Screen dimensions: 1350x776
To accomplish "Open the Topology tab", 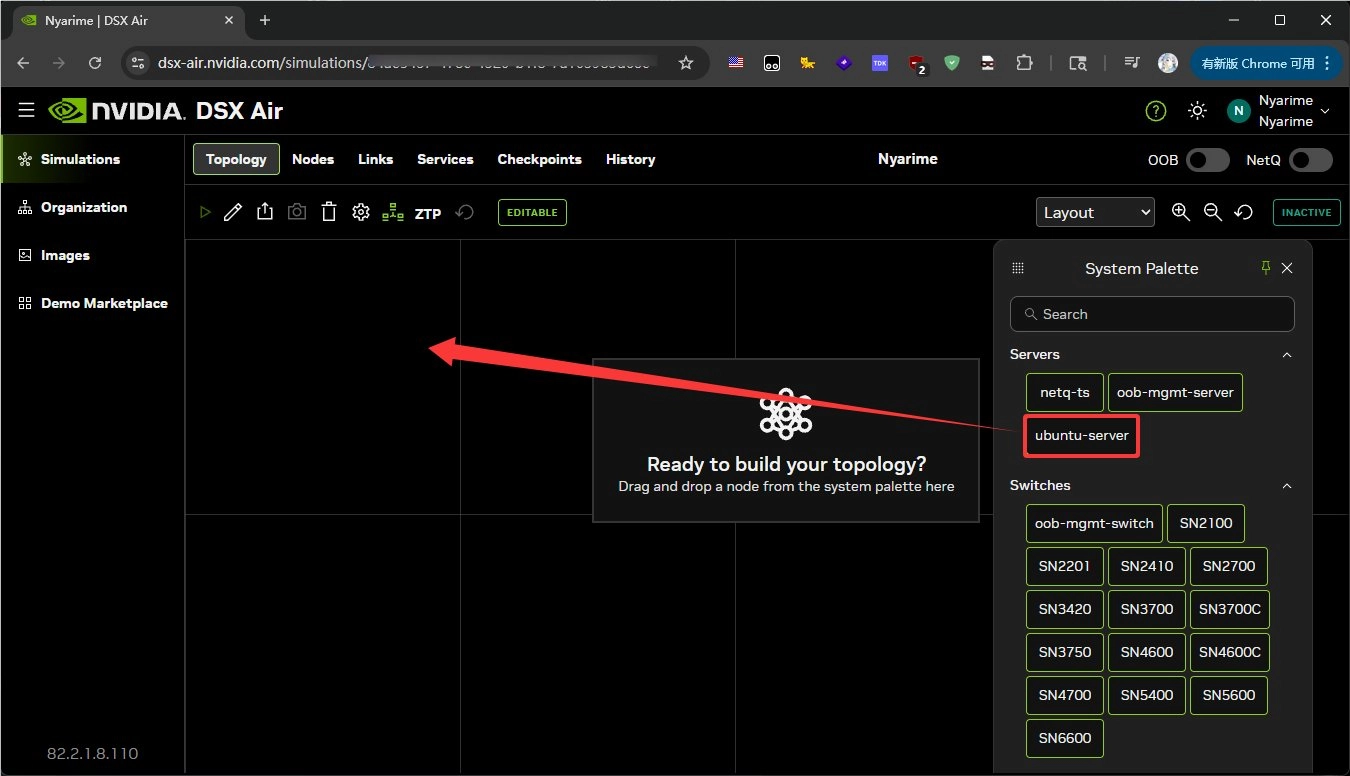I will pos(236,159).
